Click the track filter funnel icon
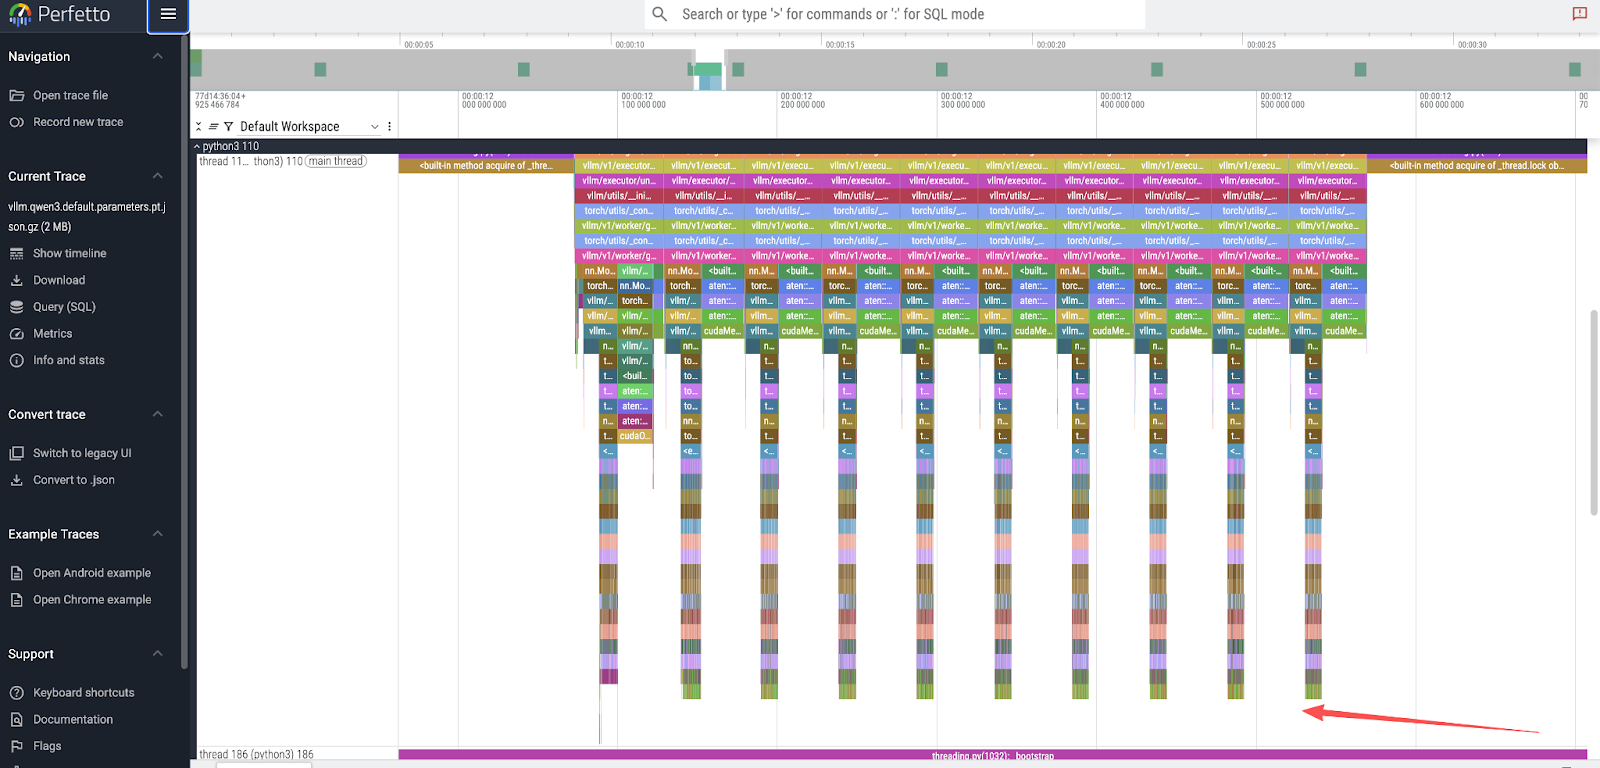This screenshot has height=768, width=1600. [228, 127]
